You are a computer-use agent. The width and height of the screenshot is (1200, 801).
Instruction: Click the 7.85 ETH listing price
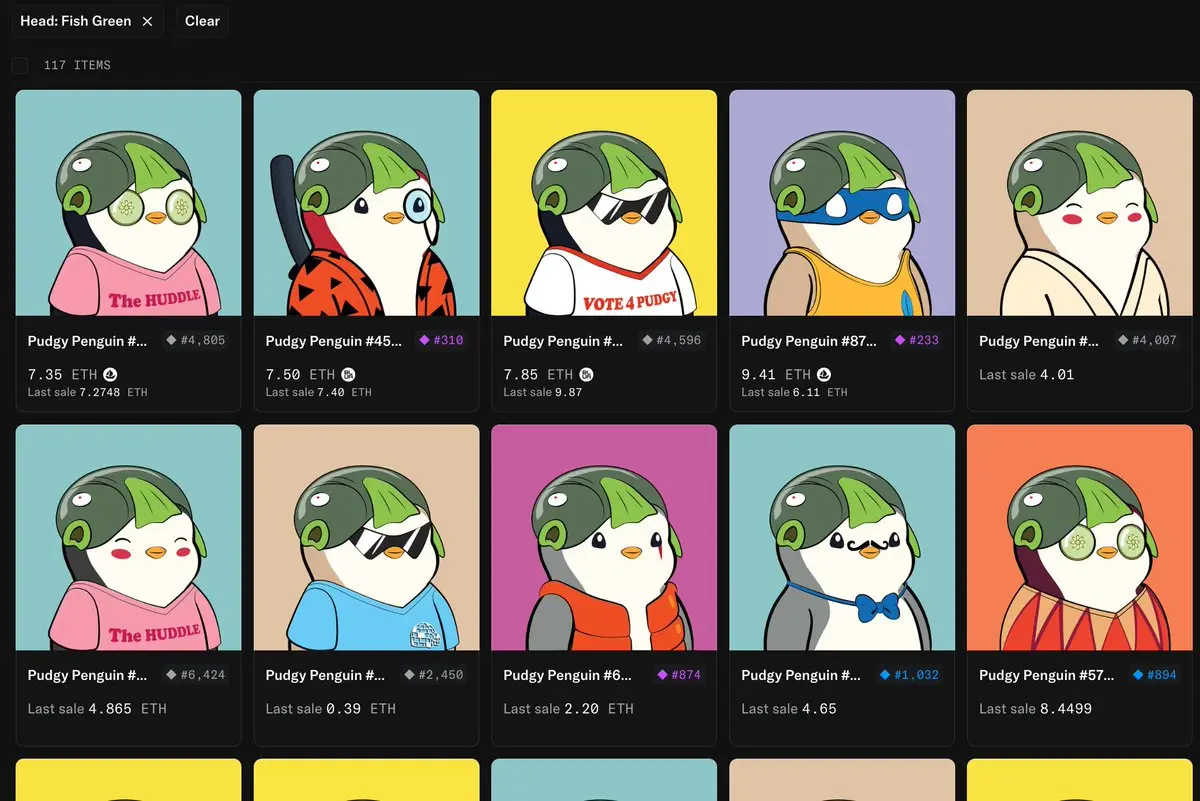point(538,374)
